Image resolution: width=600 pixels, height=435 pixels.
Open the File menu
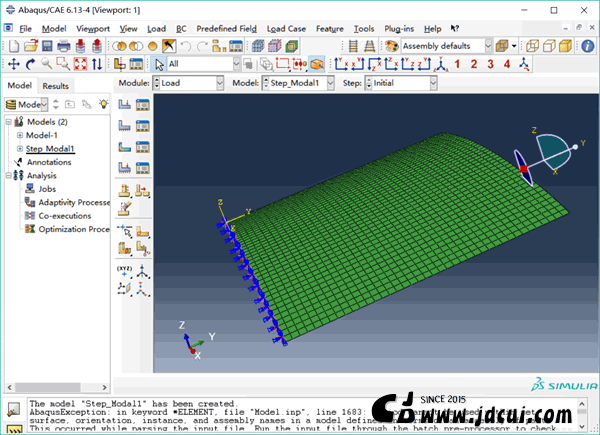[25, 29]
